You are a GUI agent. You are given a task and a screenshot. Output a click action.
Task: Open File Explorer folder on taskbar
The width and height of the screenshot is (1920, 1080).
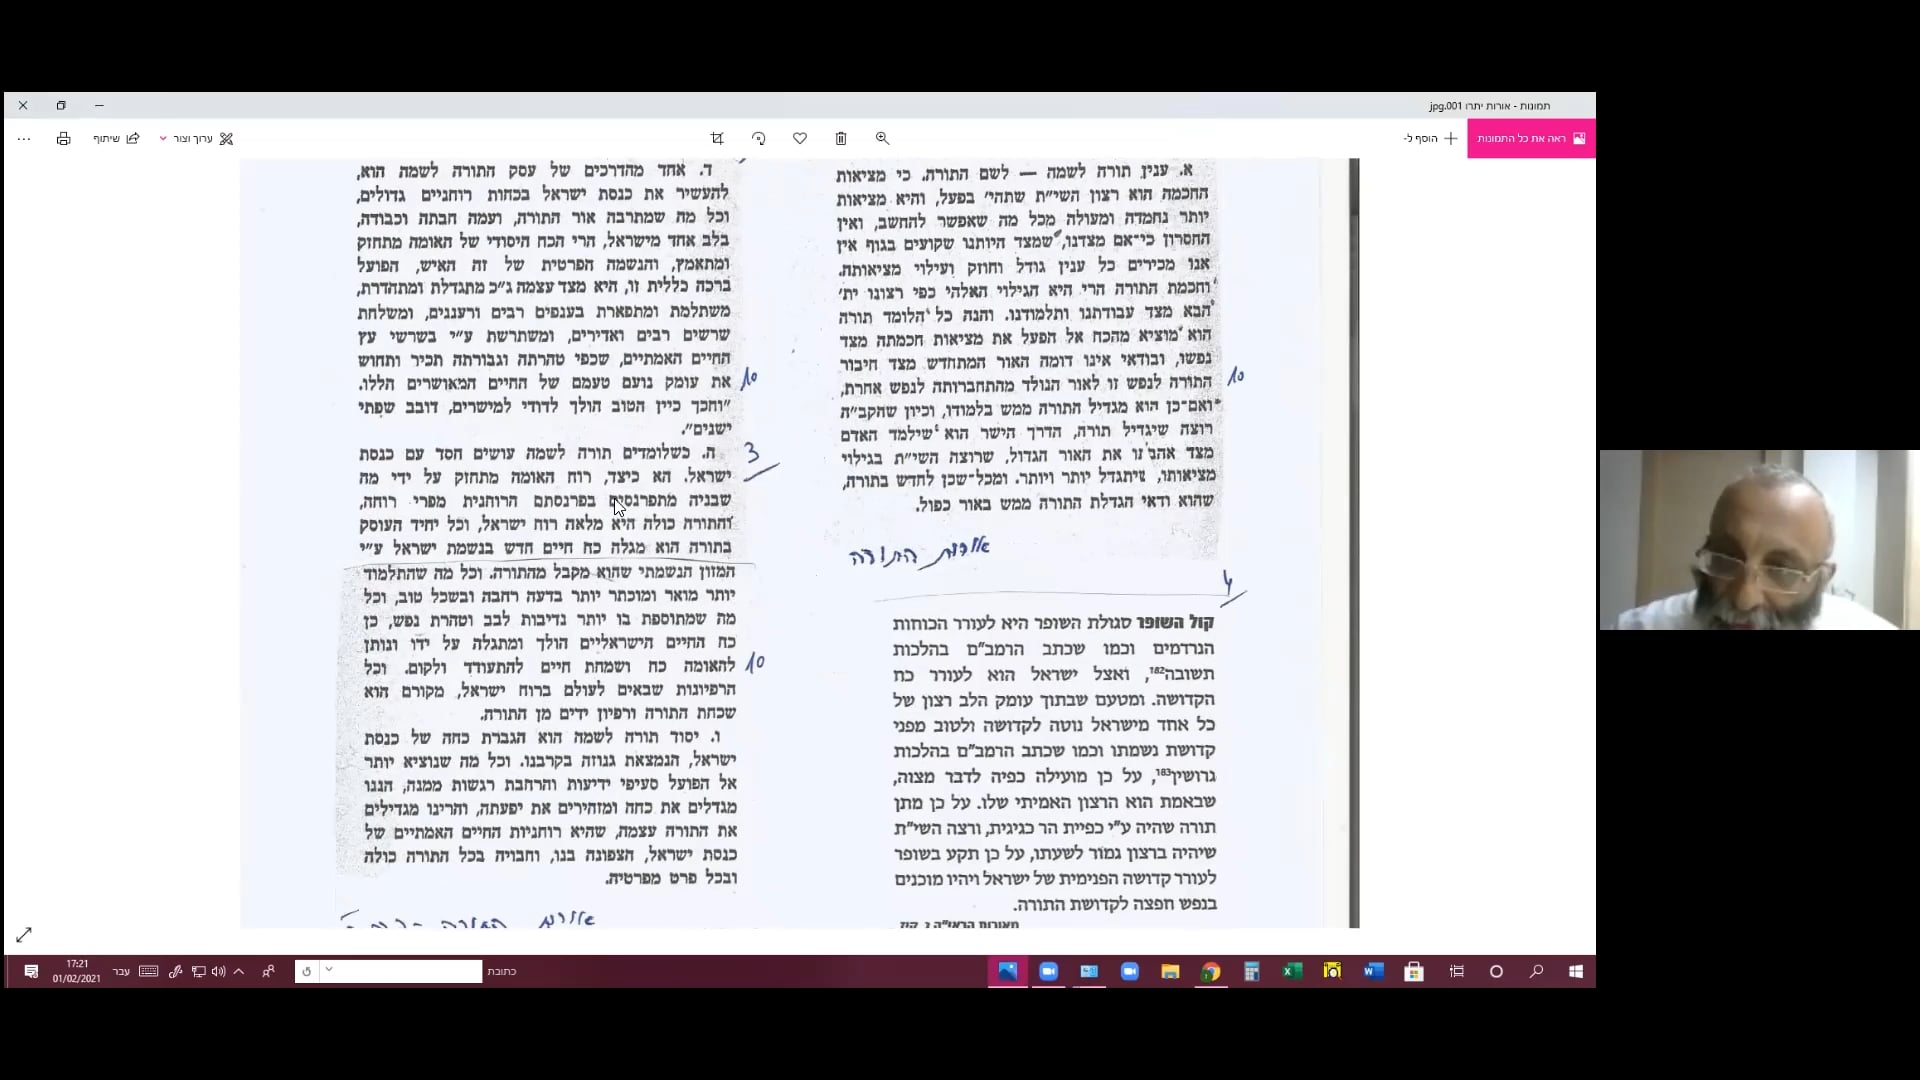[x=1170, y=971]
